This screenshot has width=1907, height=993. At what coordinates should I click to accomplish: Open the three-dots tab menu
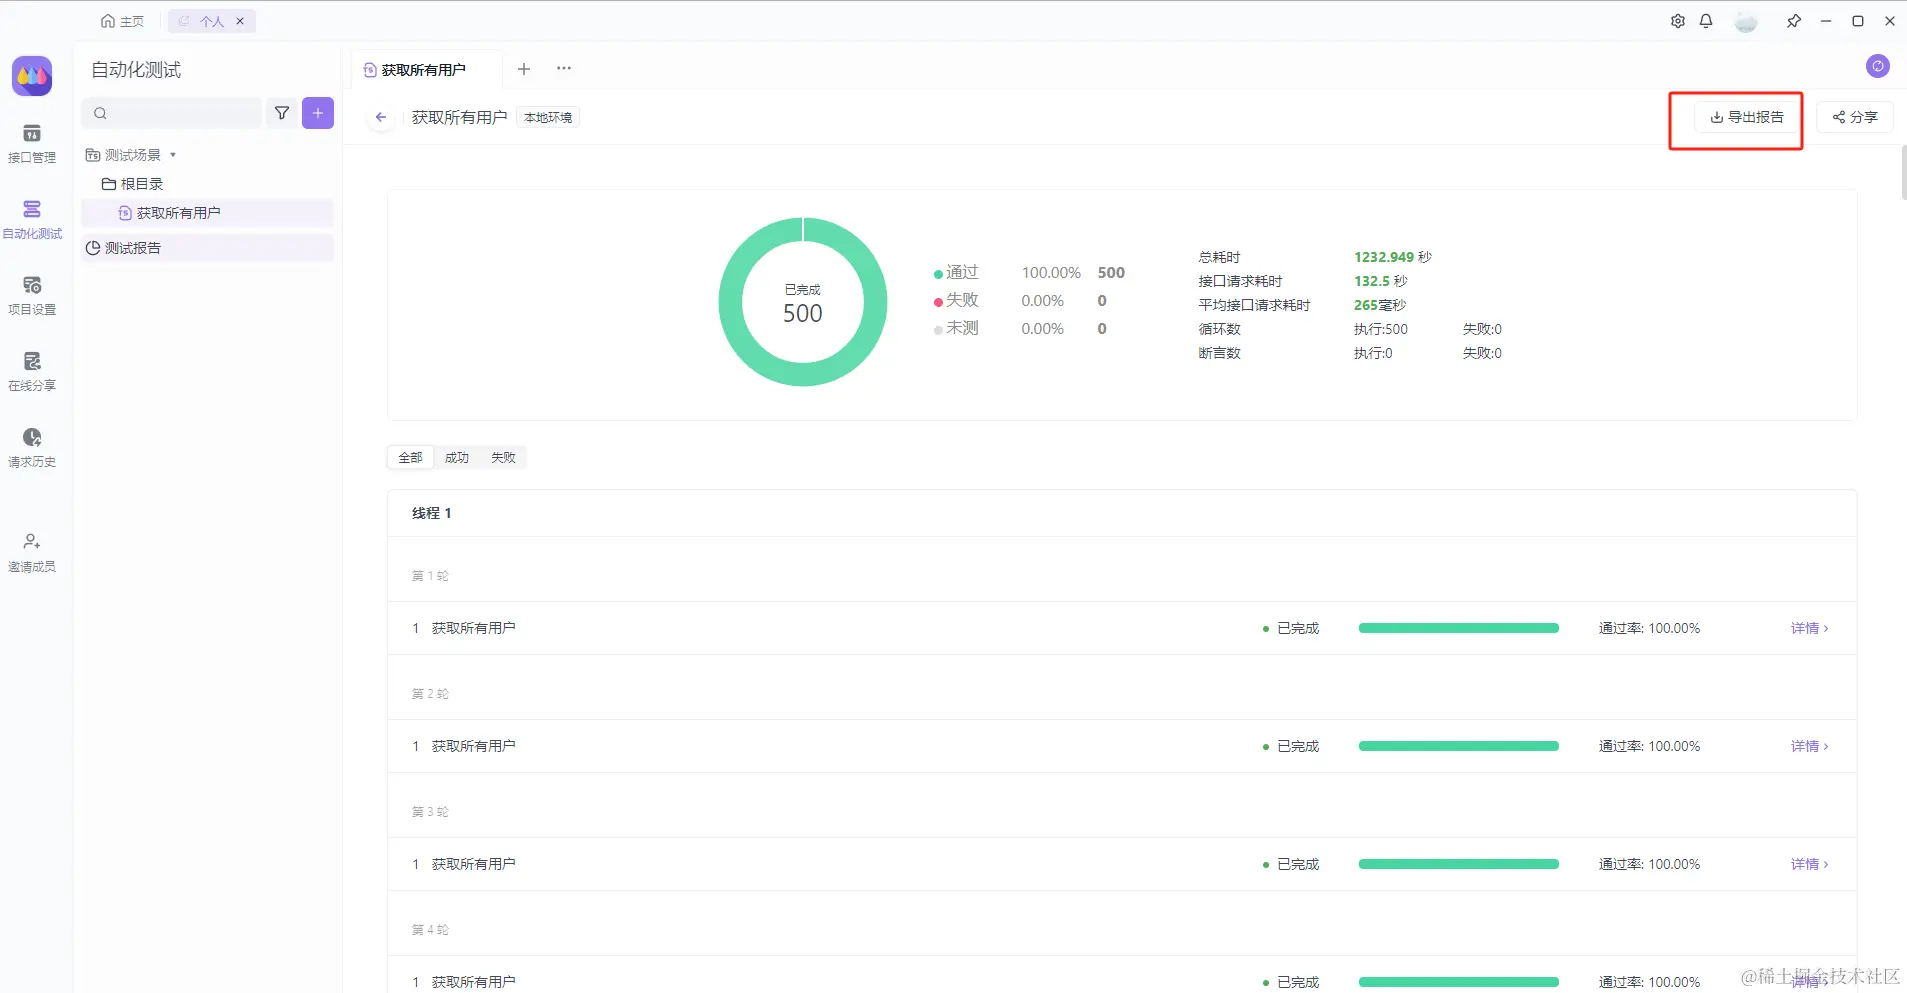click(x=564, y=69)
